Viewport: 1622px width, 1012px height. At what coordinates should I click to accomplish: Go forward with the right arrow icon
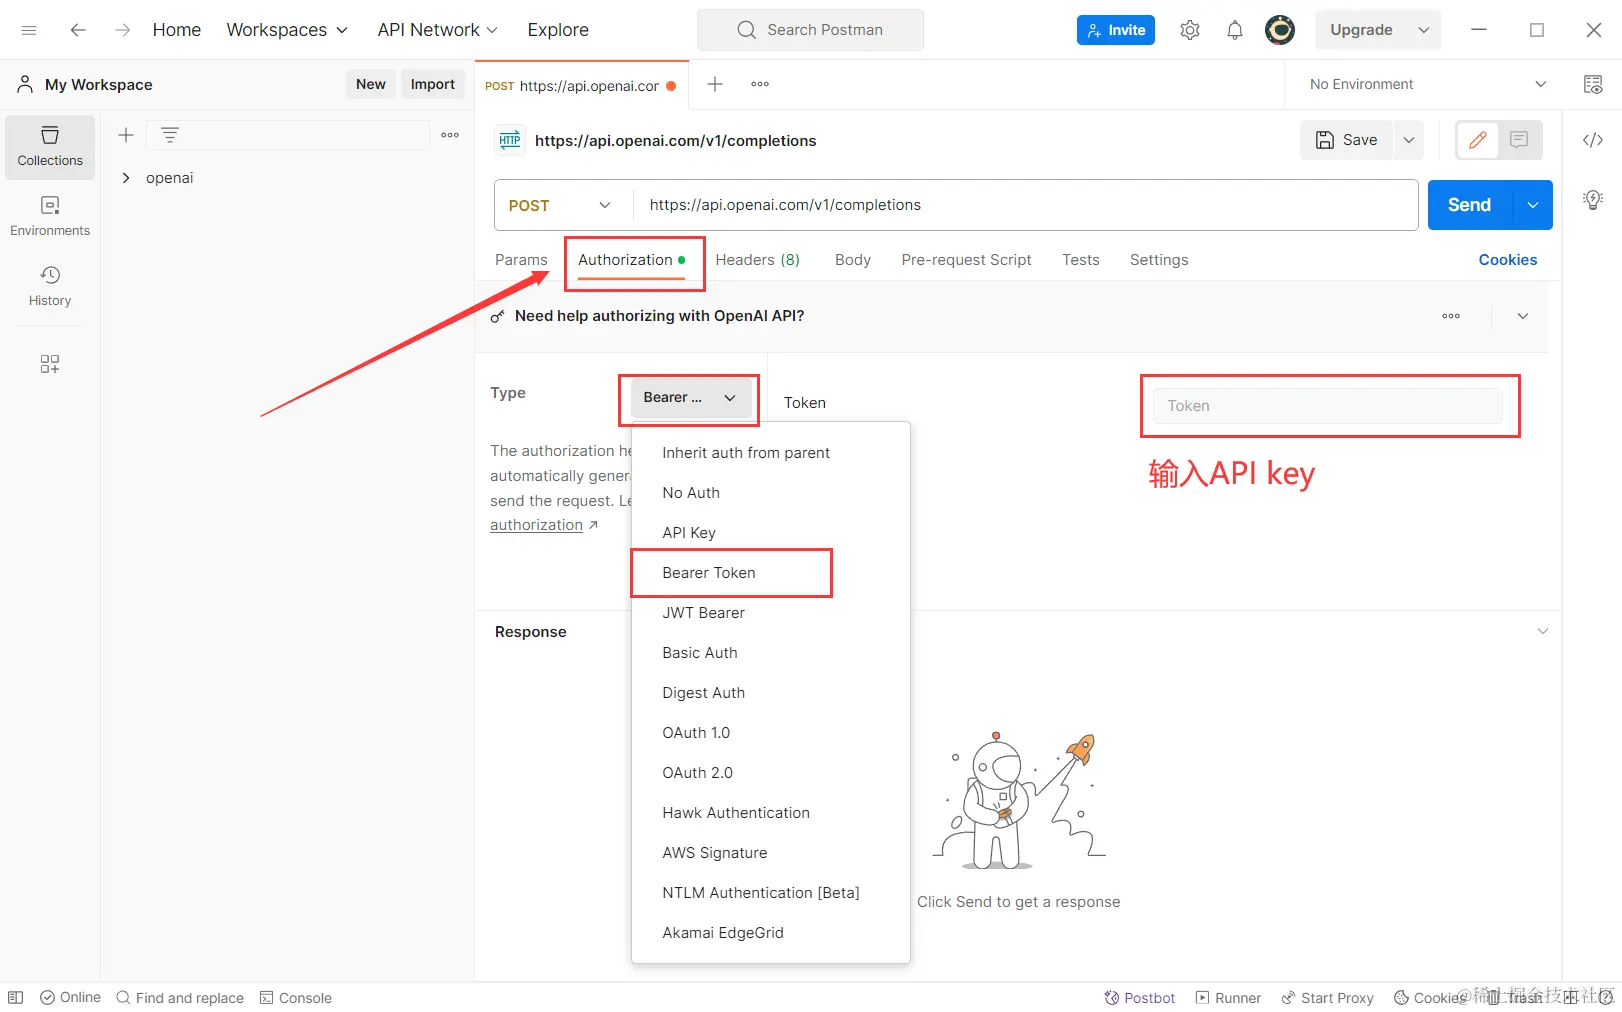click(x=122, y=30)
